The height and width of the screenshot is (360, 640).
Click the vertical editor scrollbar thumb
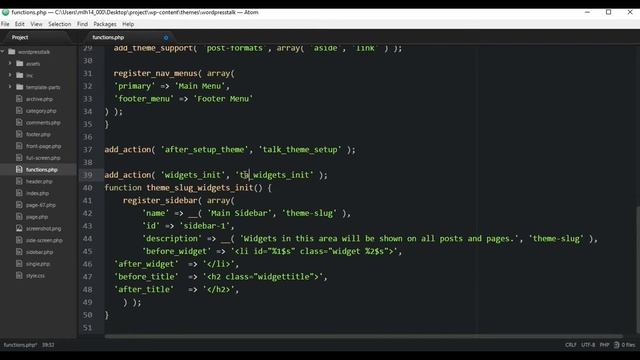(638, 269)
